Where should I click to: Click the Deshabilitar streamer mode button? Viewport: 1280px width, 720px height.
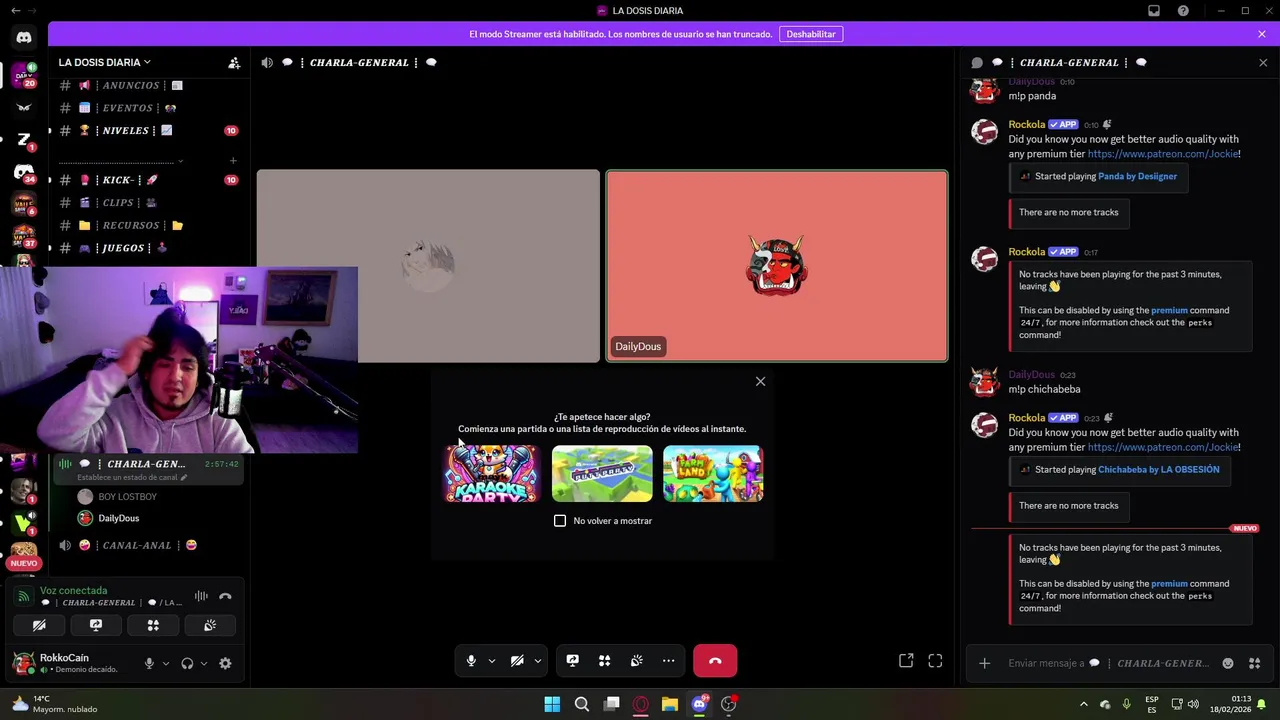(x=811, y=34)
